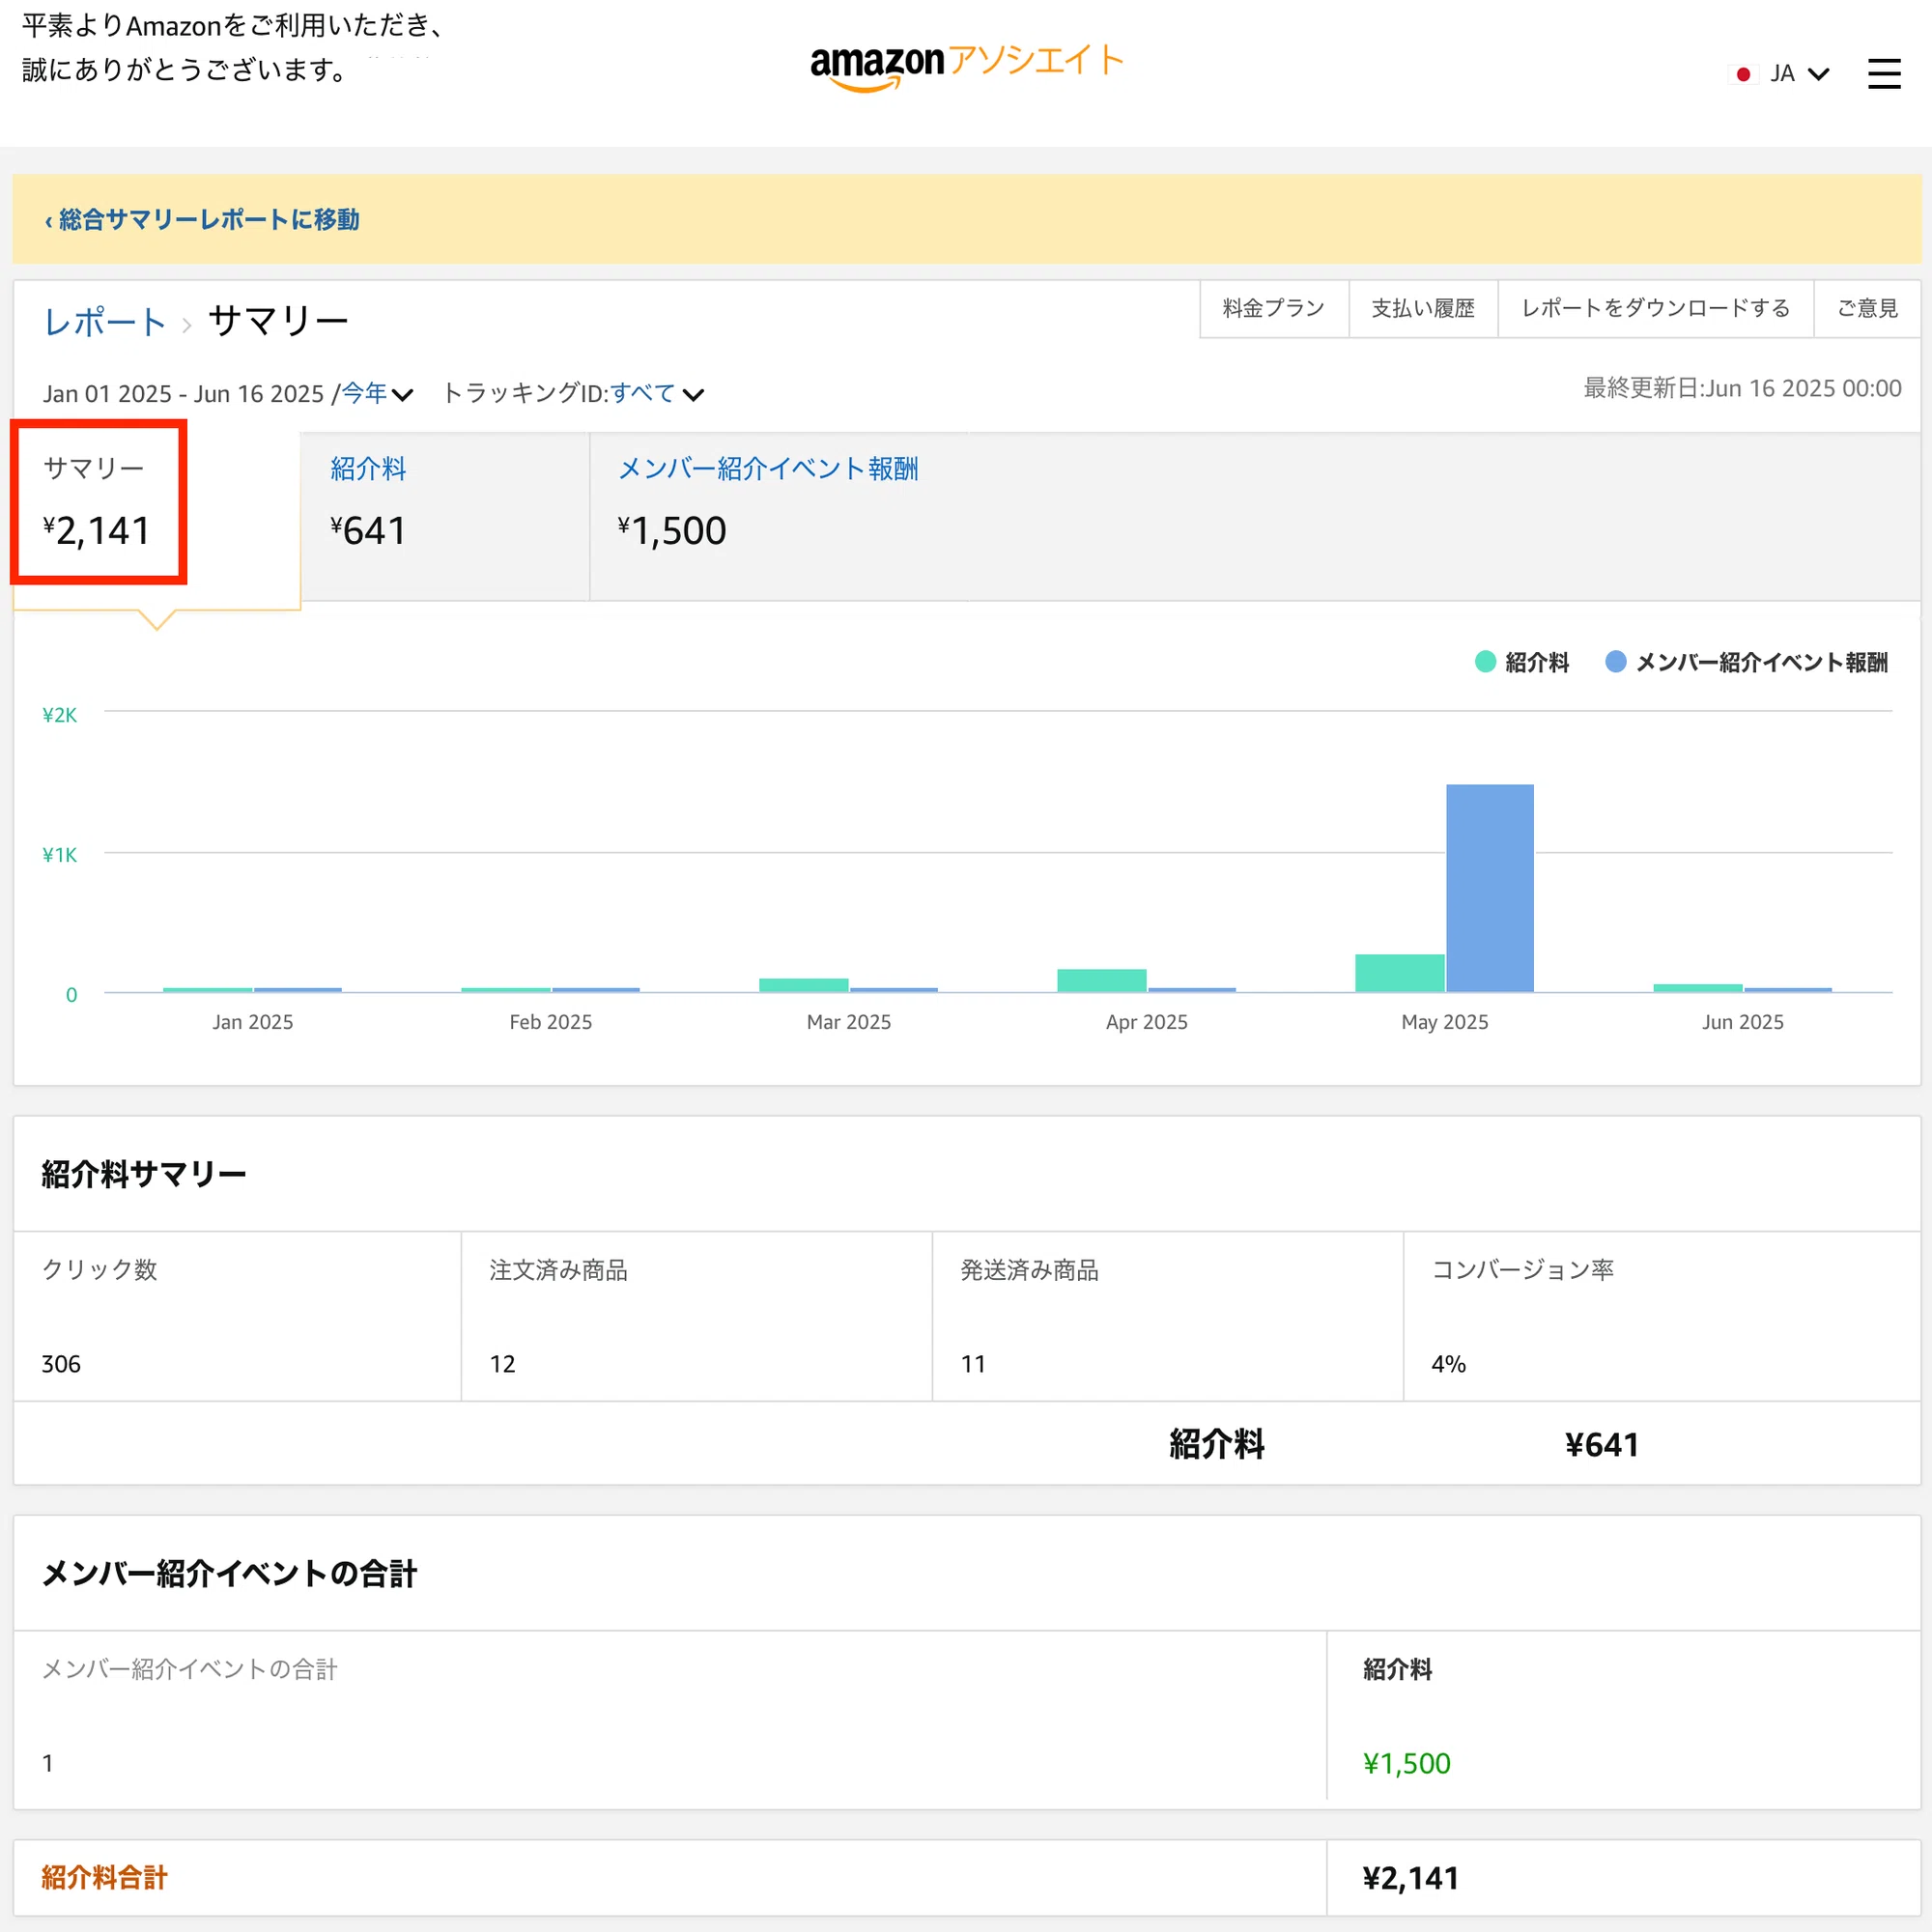
Task: Click レポートをダウンロードする button
Action: click(1655, 308)
